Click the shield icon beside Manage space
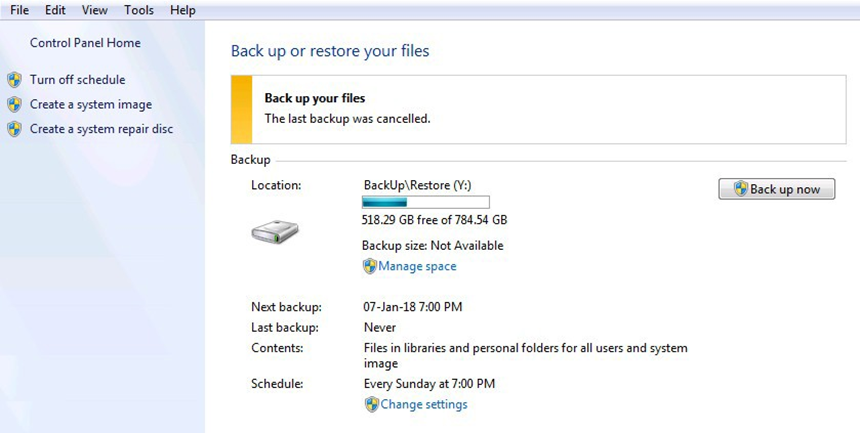The height and width of the screenshot is (433, 860). click(x=370, y=267)
